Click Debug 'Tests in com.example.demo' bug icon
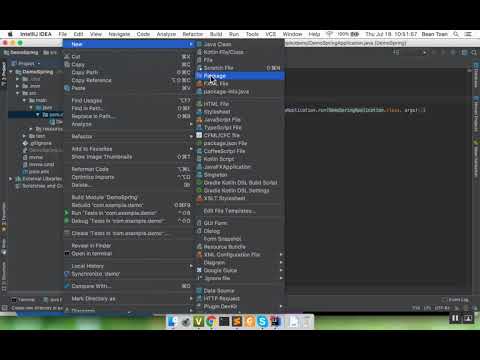 point(67,221)
